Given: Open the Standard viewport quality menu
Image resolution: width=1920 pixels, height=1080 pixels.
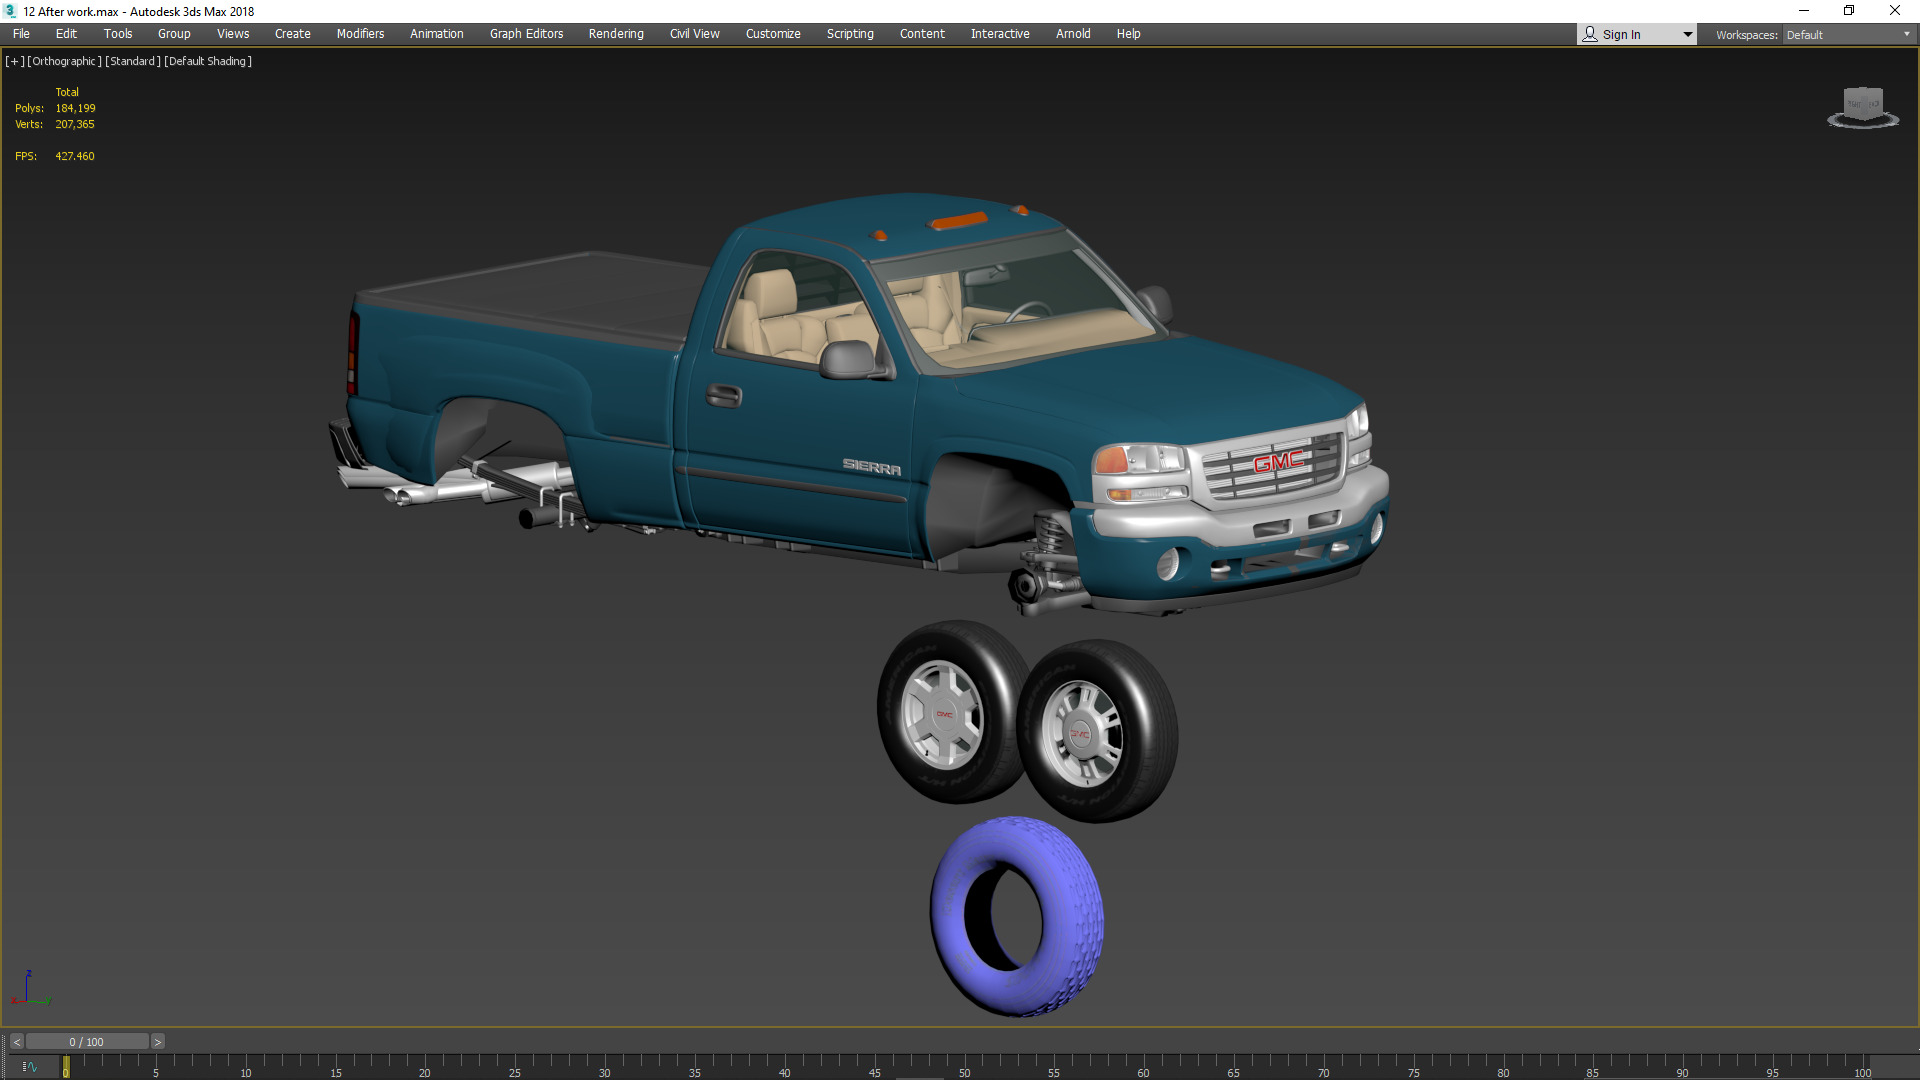Looking at the screenshot, I should click(x=132, y=61).
